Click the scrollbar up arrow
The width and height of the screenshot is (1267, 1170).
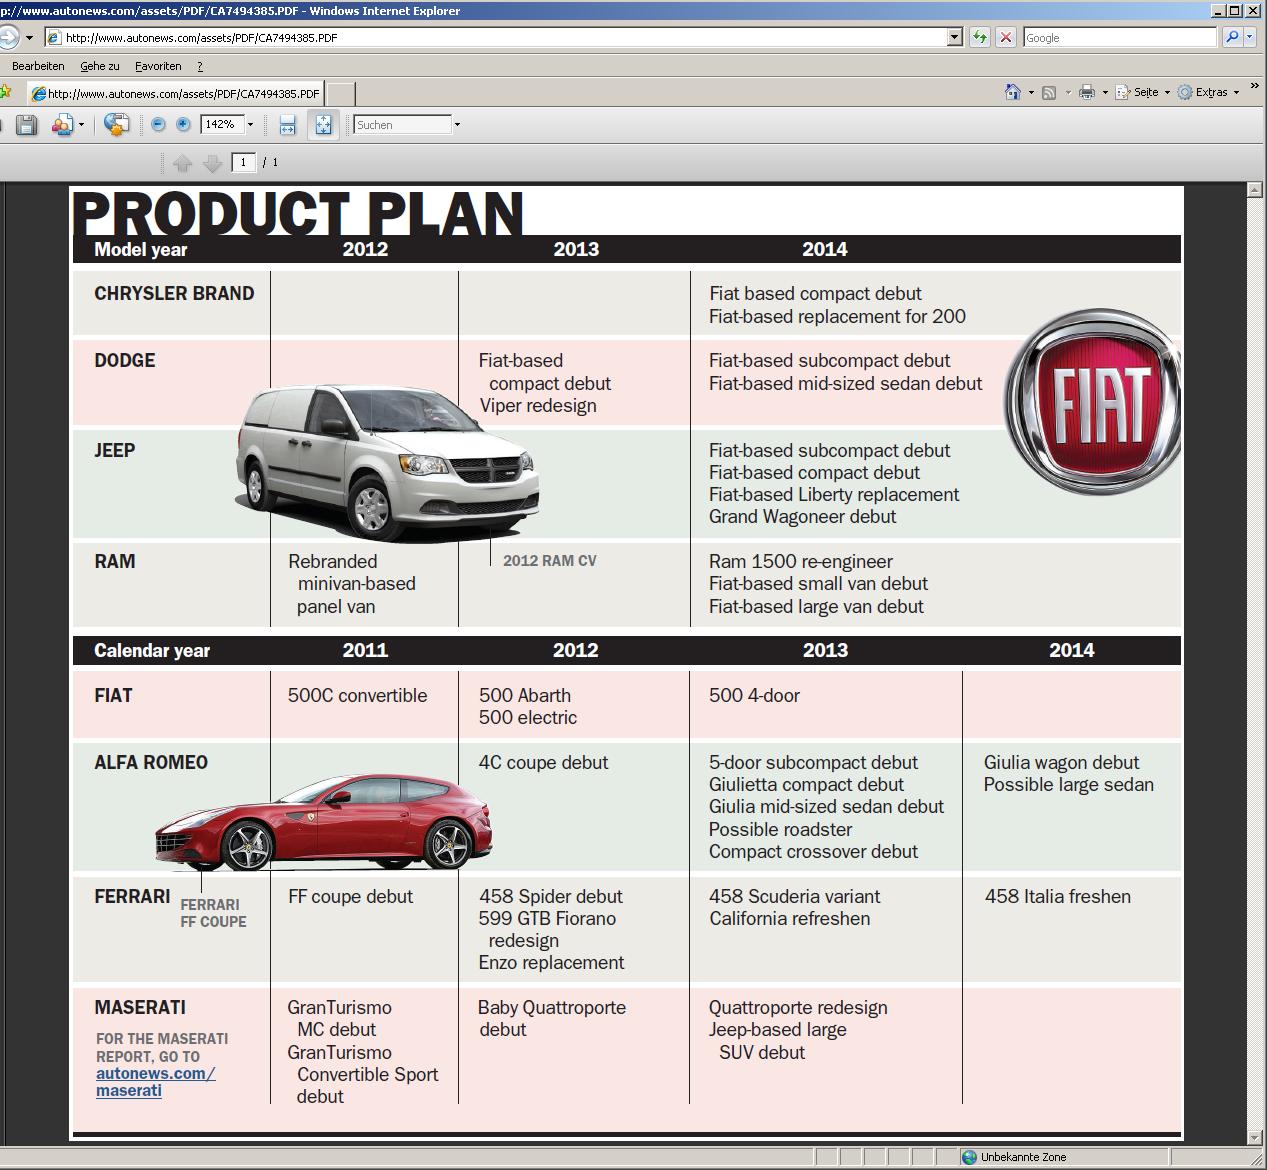click(1255, 189)
